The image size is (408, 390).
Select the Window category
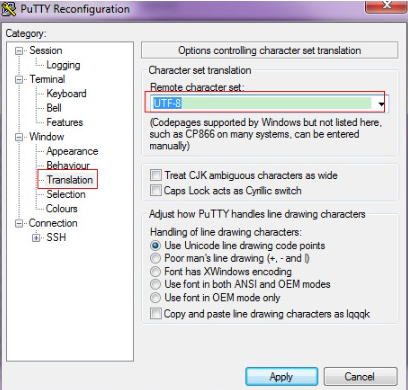tap(46, 137)
